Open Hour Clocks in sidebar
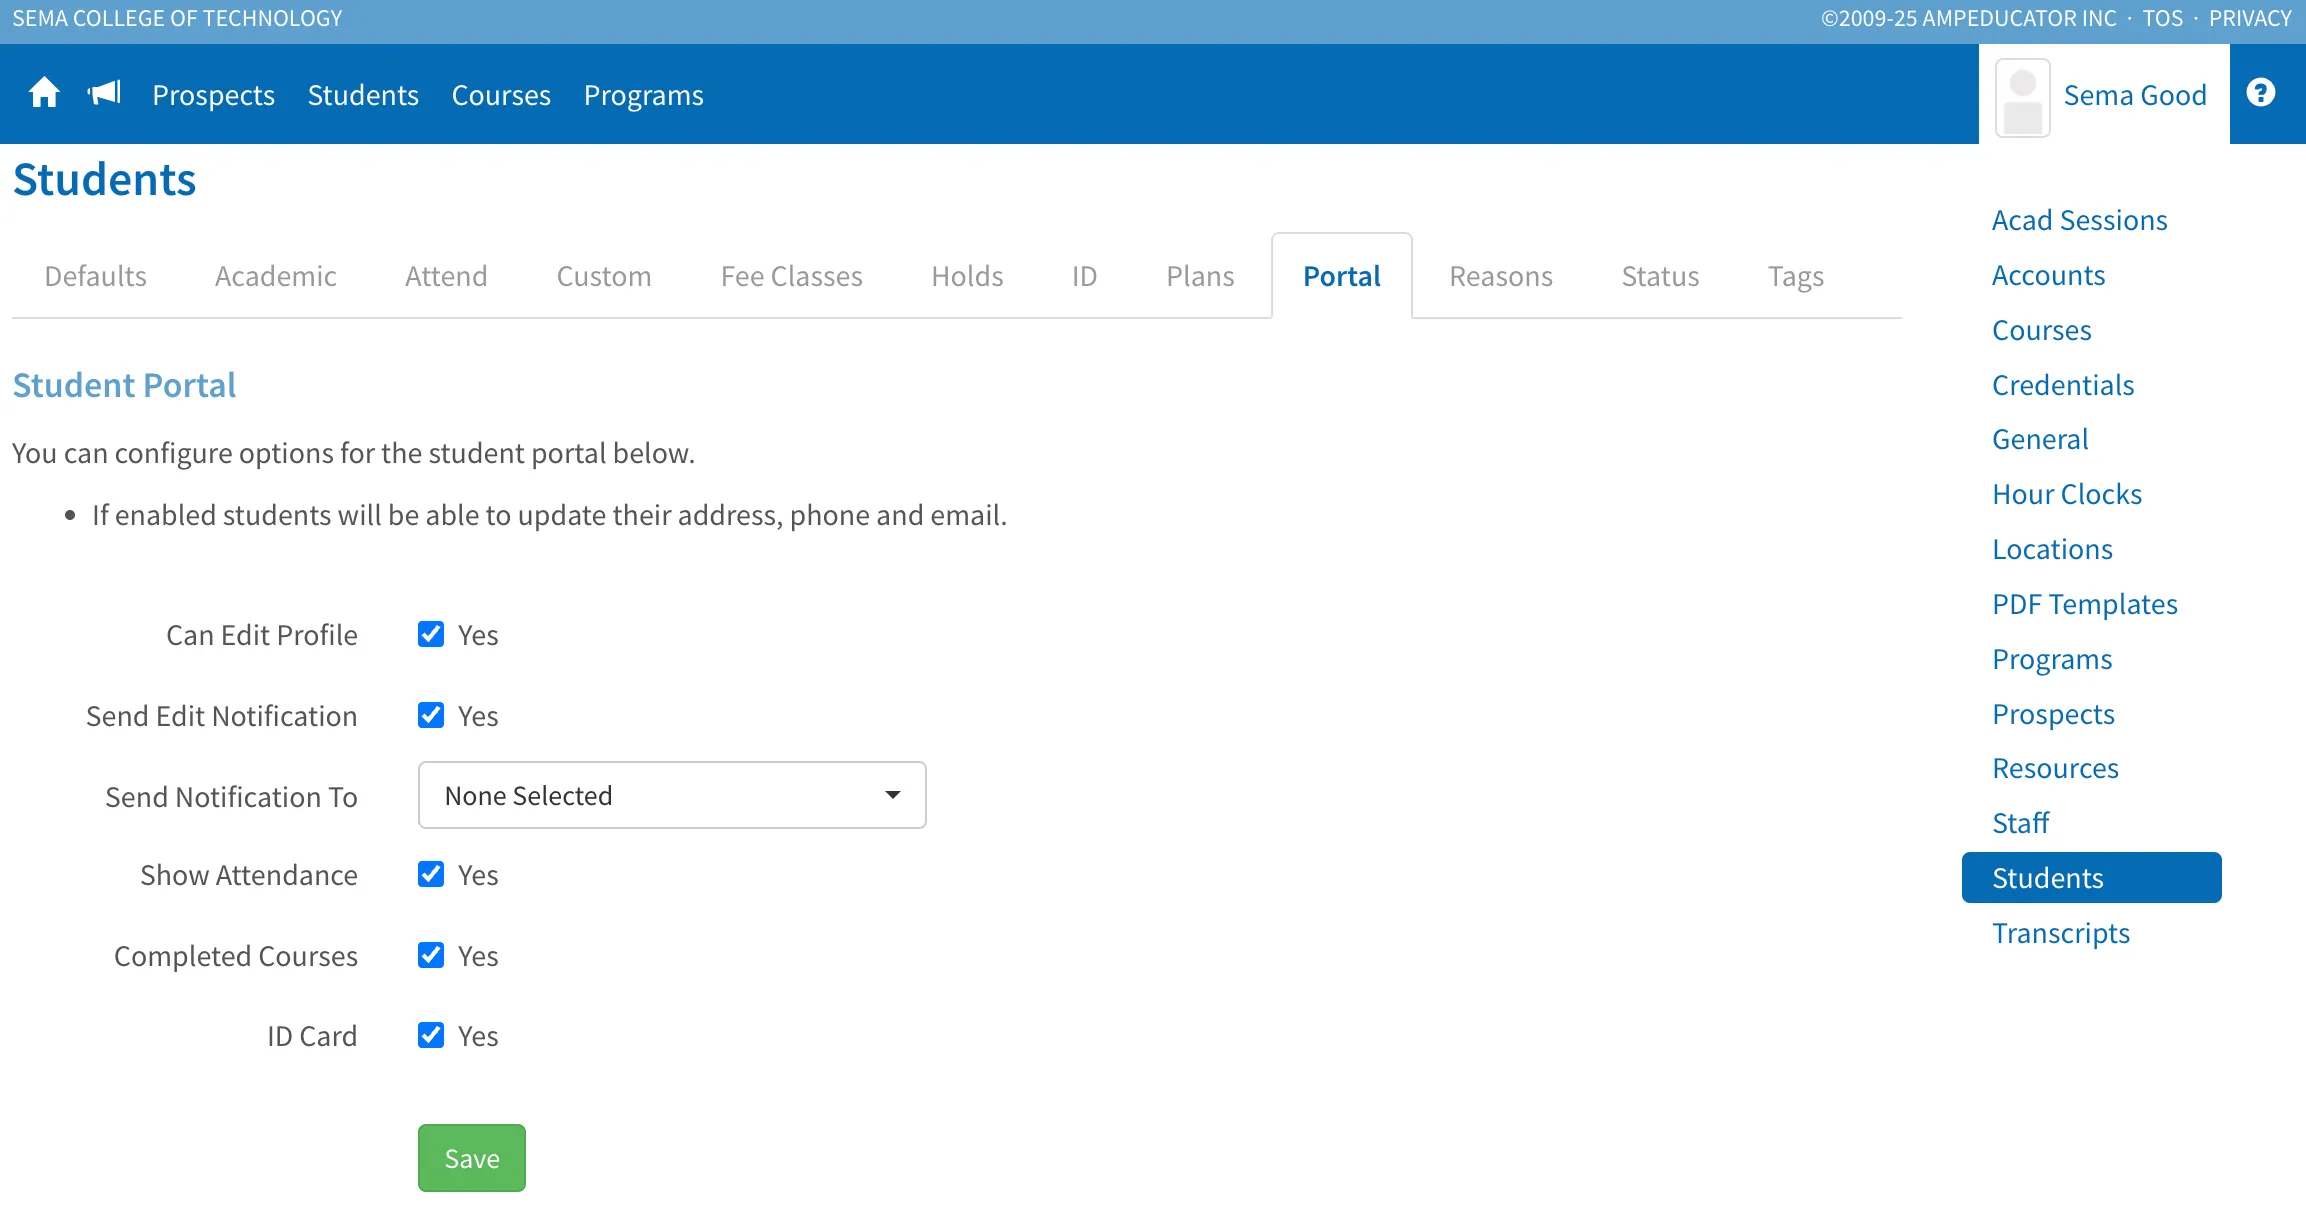The image size is (2306, 1222). click(2067, 494)
